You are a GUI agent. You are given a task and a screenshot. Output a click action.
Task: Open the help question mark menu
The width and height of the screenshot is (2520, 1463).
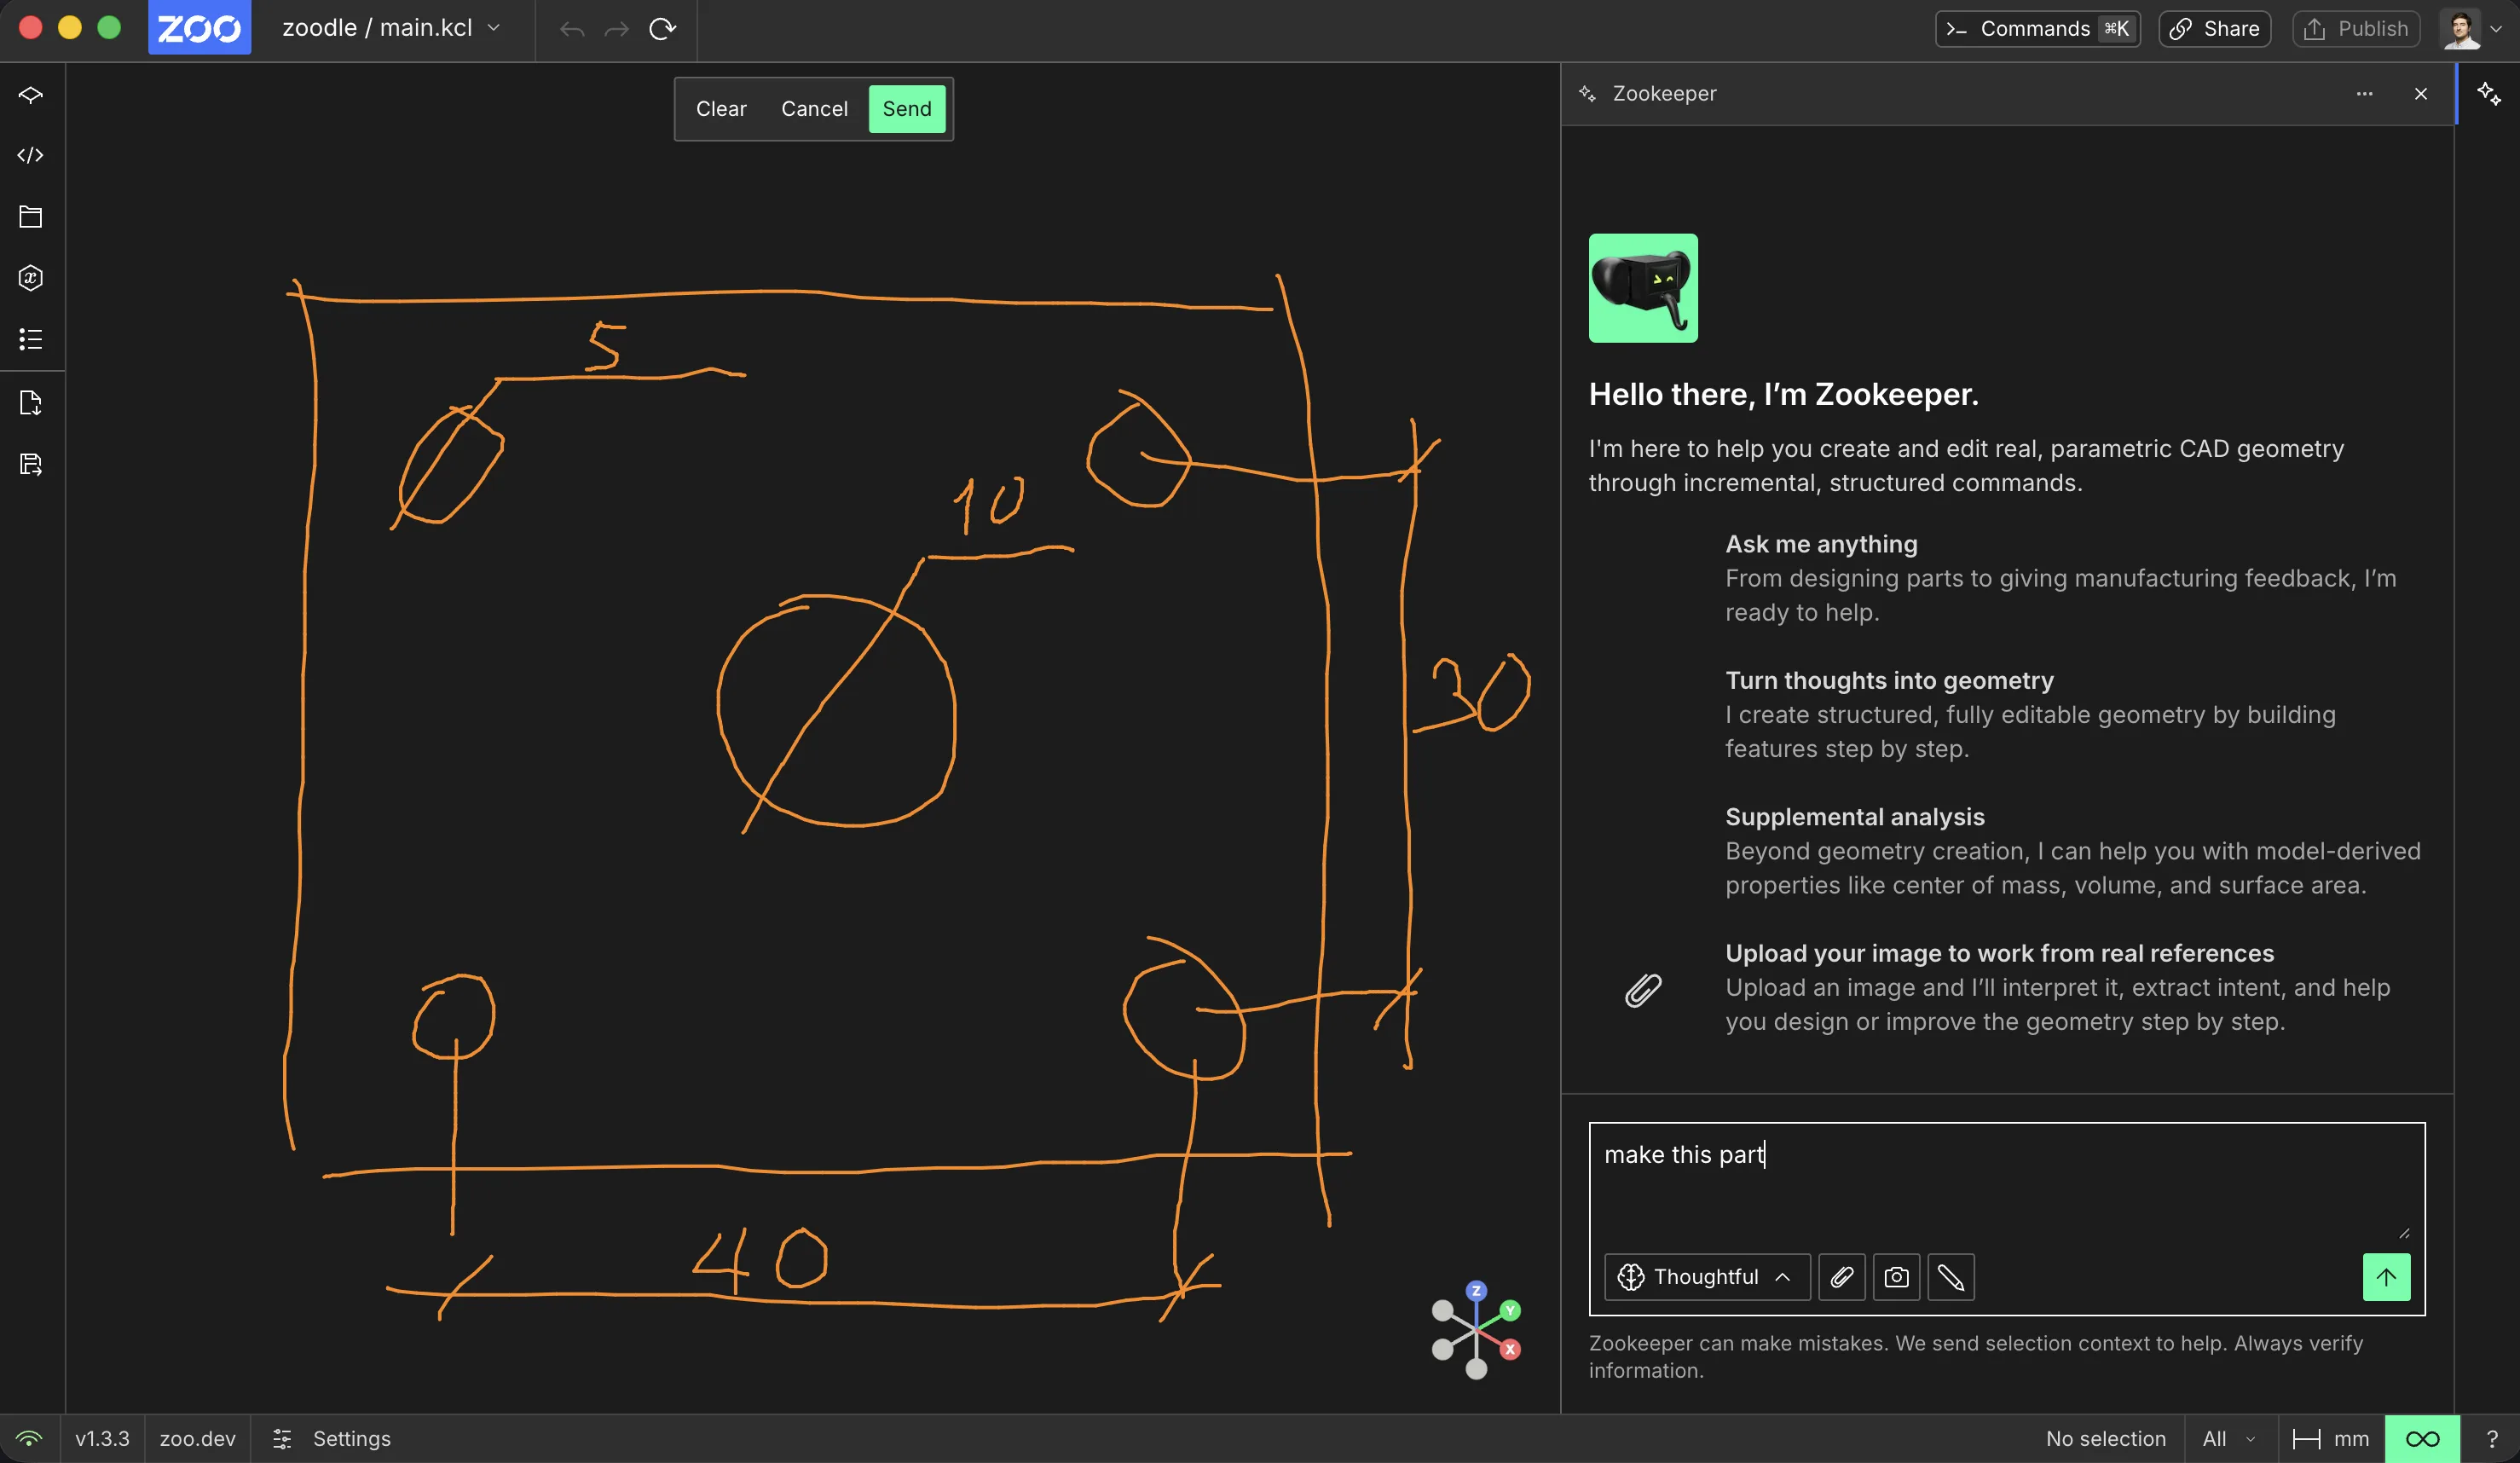pyautogui.click(x=2491, y=1439)
